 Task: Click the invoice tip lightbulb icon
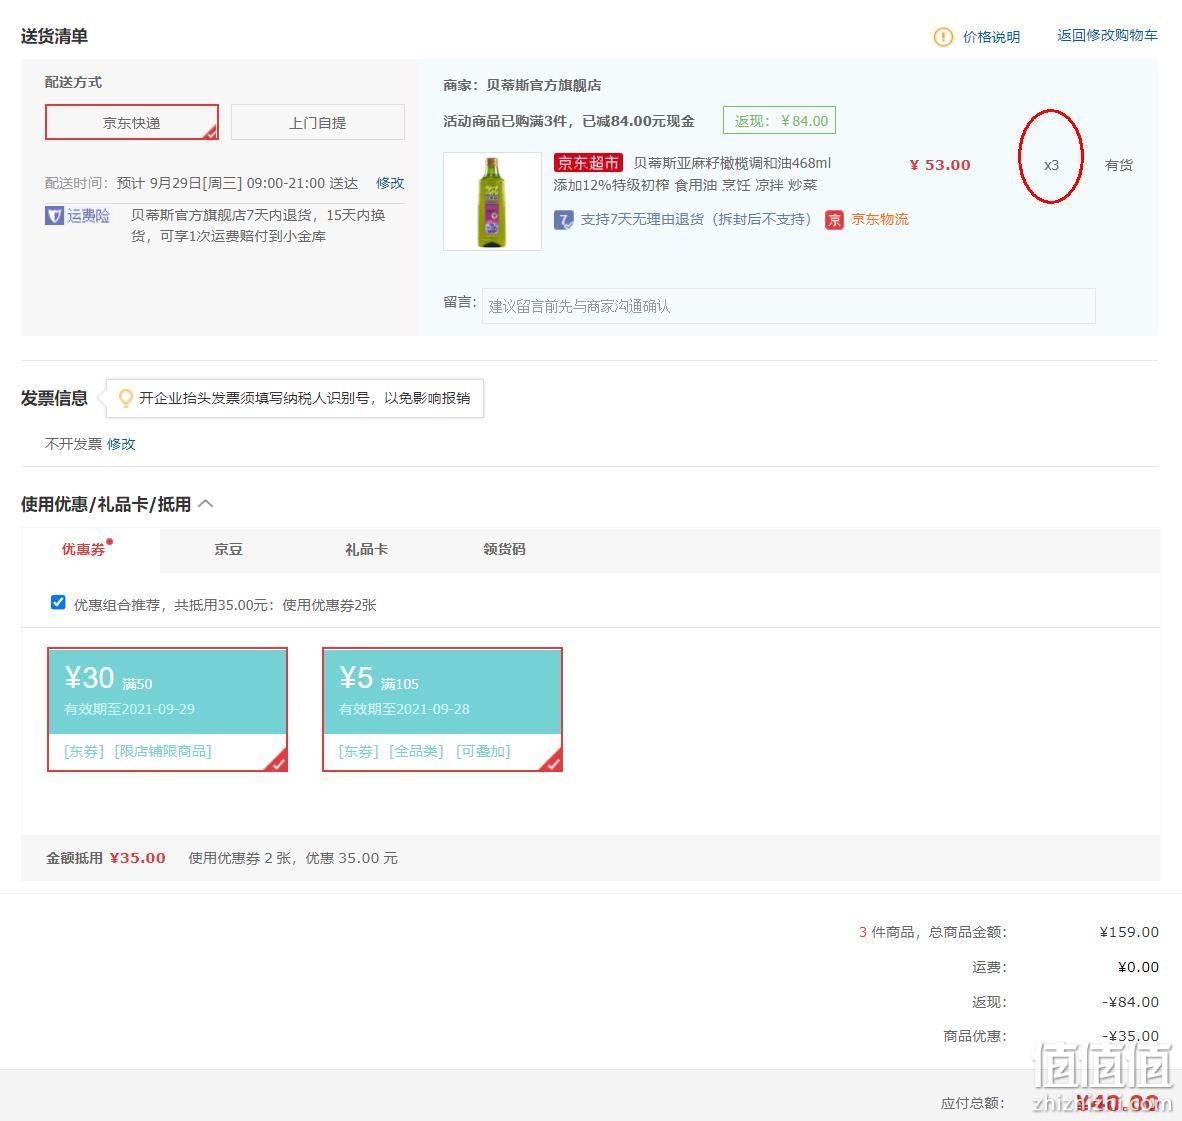tap(126, 398)
